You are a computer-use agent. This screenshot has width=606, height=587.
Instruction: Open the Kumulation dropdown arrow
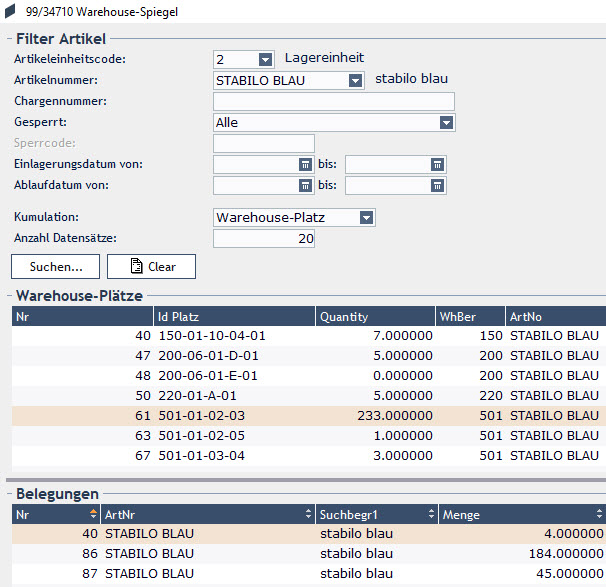366,218
